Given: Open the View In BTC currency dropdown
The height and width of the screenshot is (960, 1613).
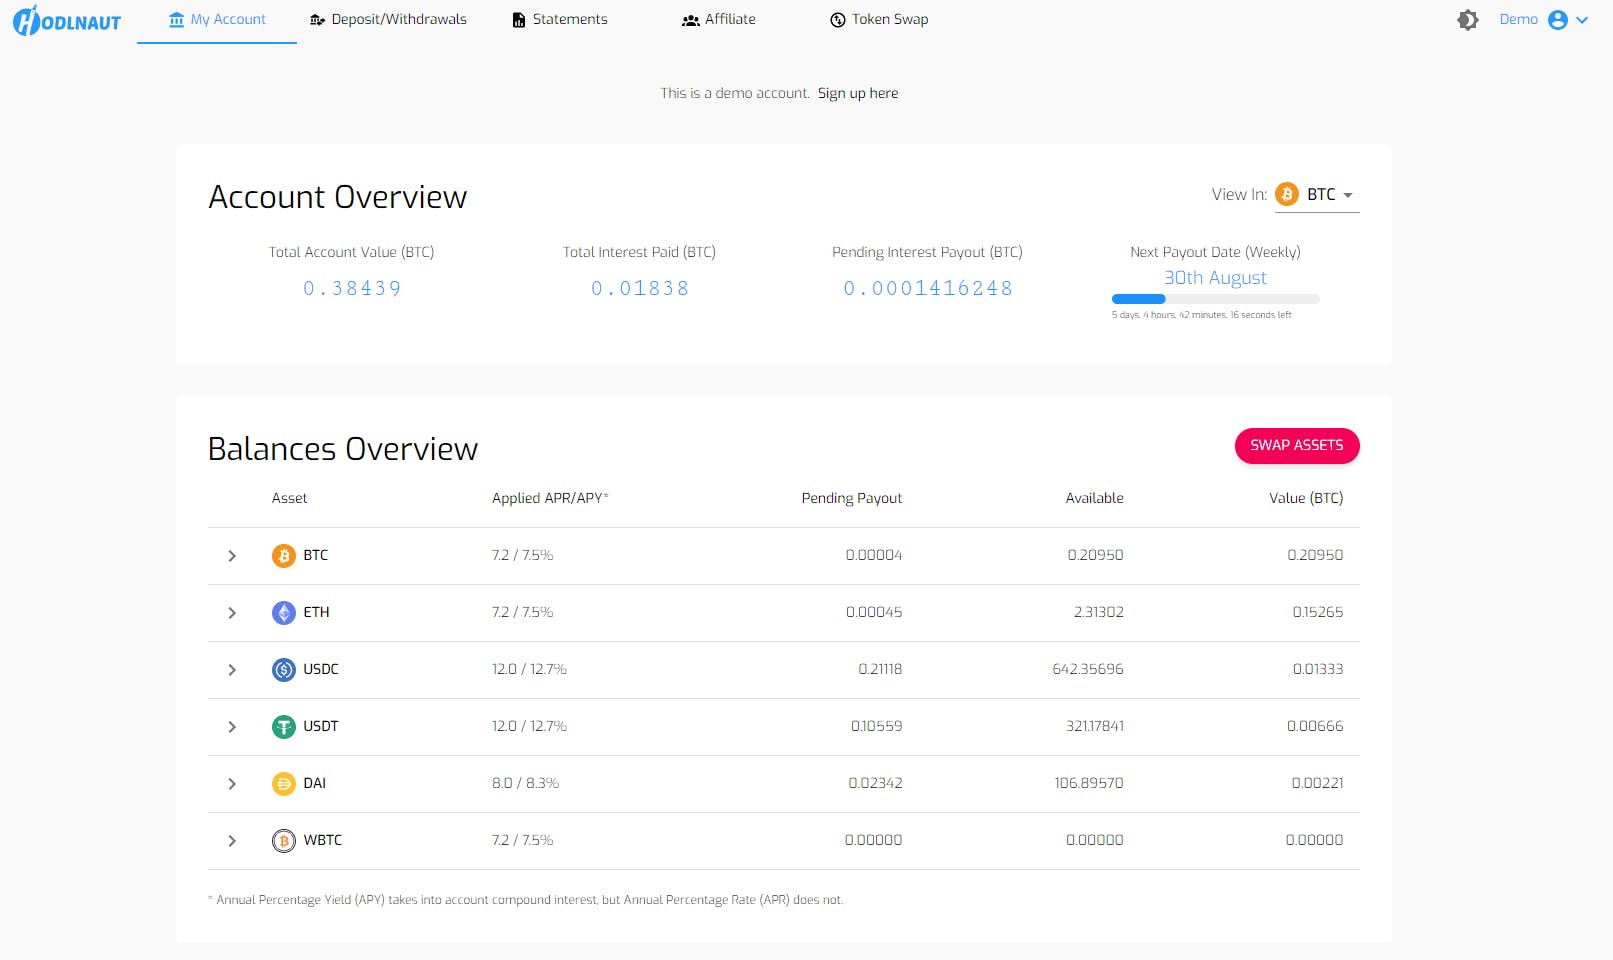Looking at the screenshot, I should 1317,195.
